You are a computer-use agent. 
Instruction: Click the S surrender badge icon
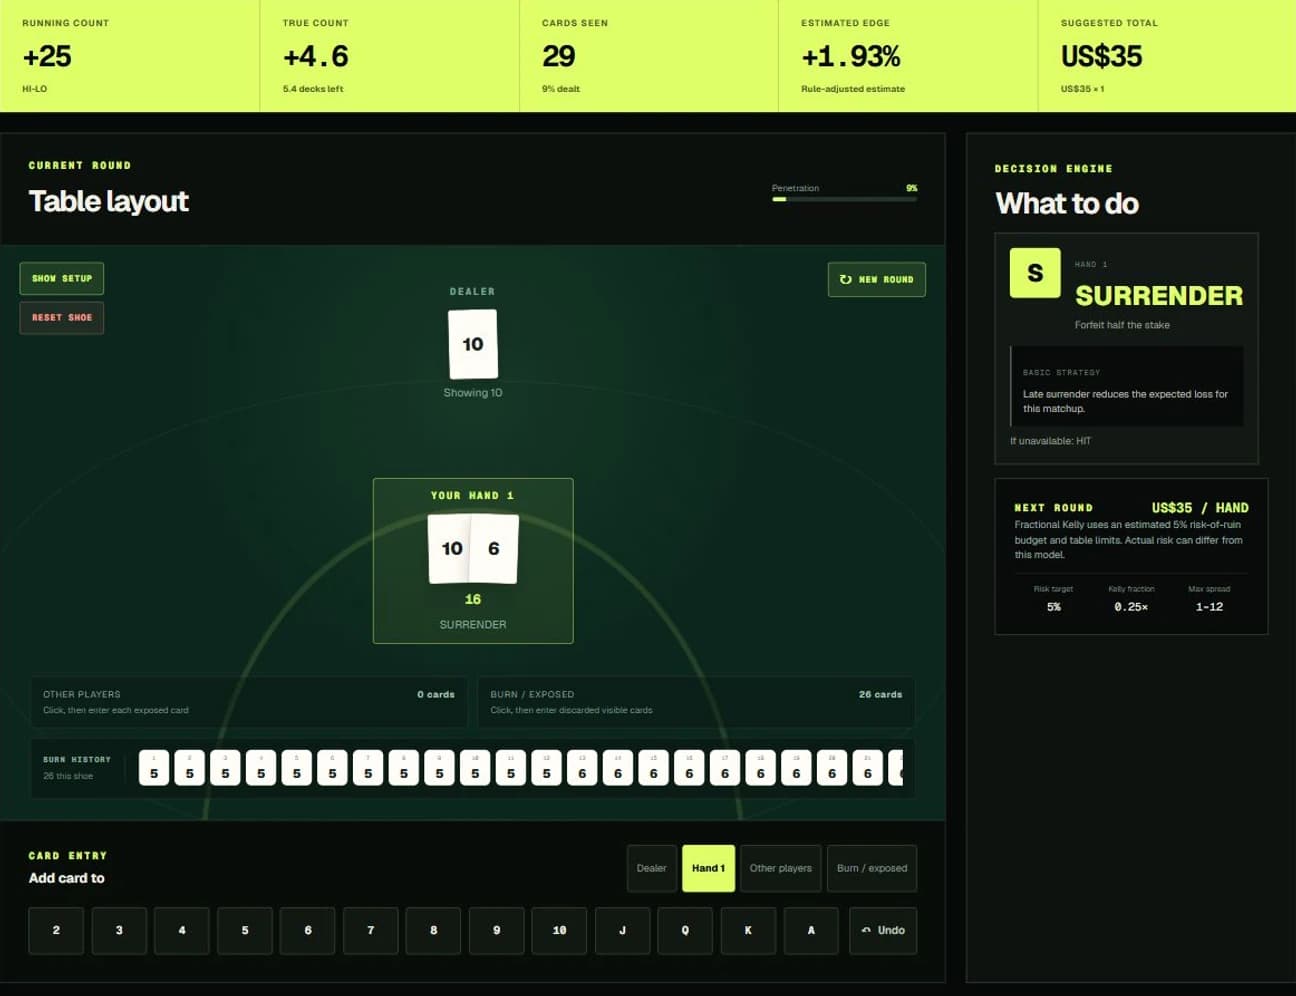pos(1035,273)
